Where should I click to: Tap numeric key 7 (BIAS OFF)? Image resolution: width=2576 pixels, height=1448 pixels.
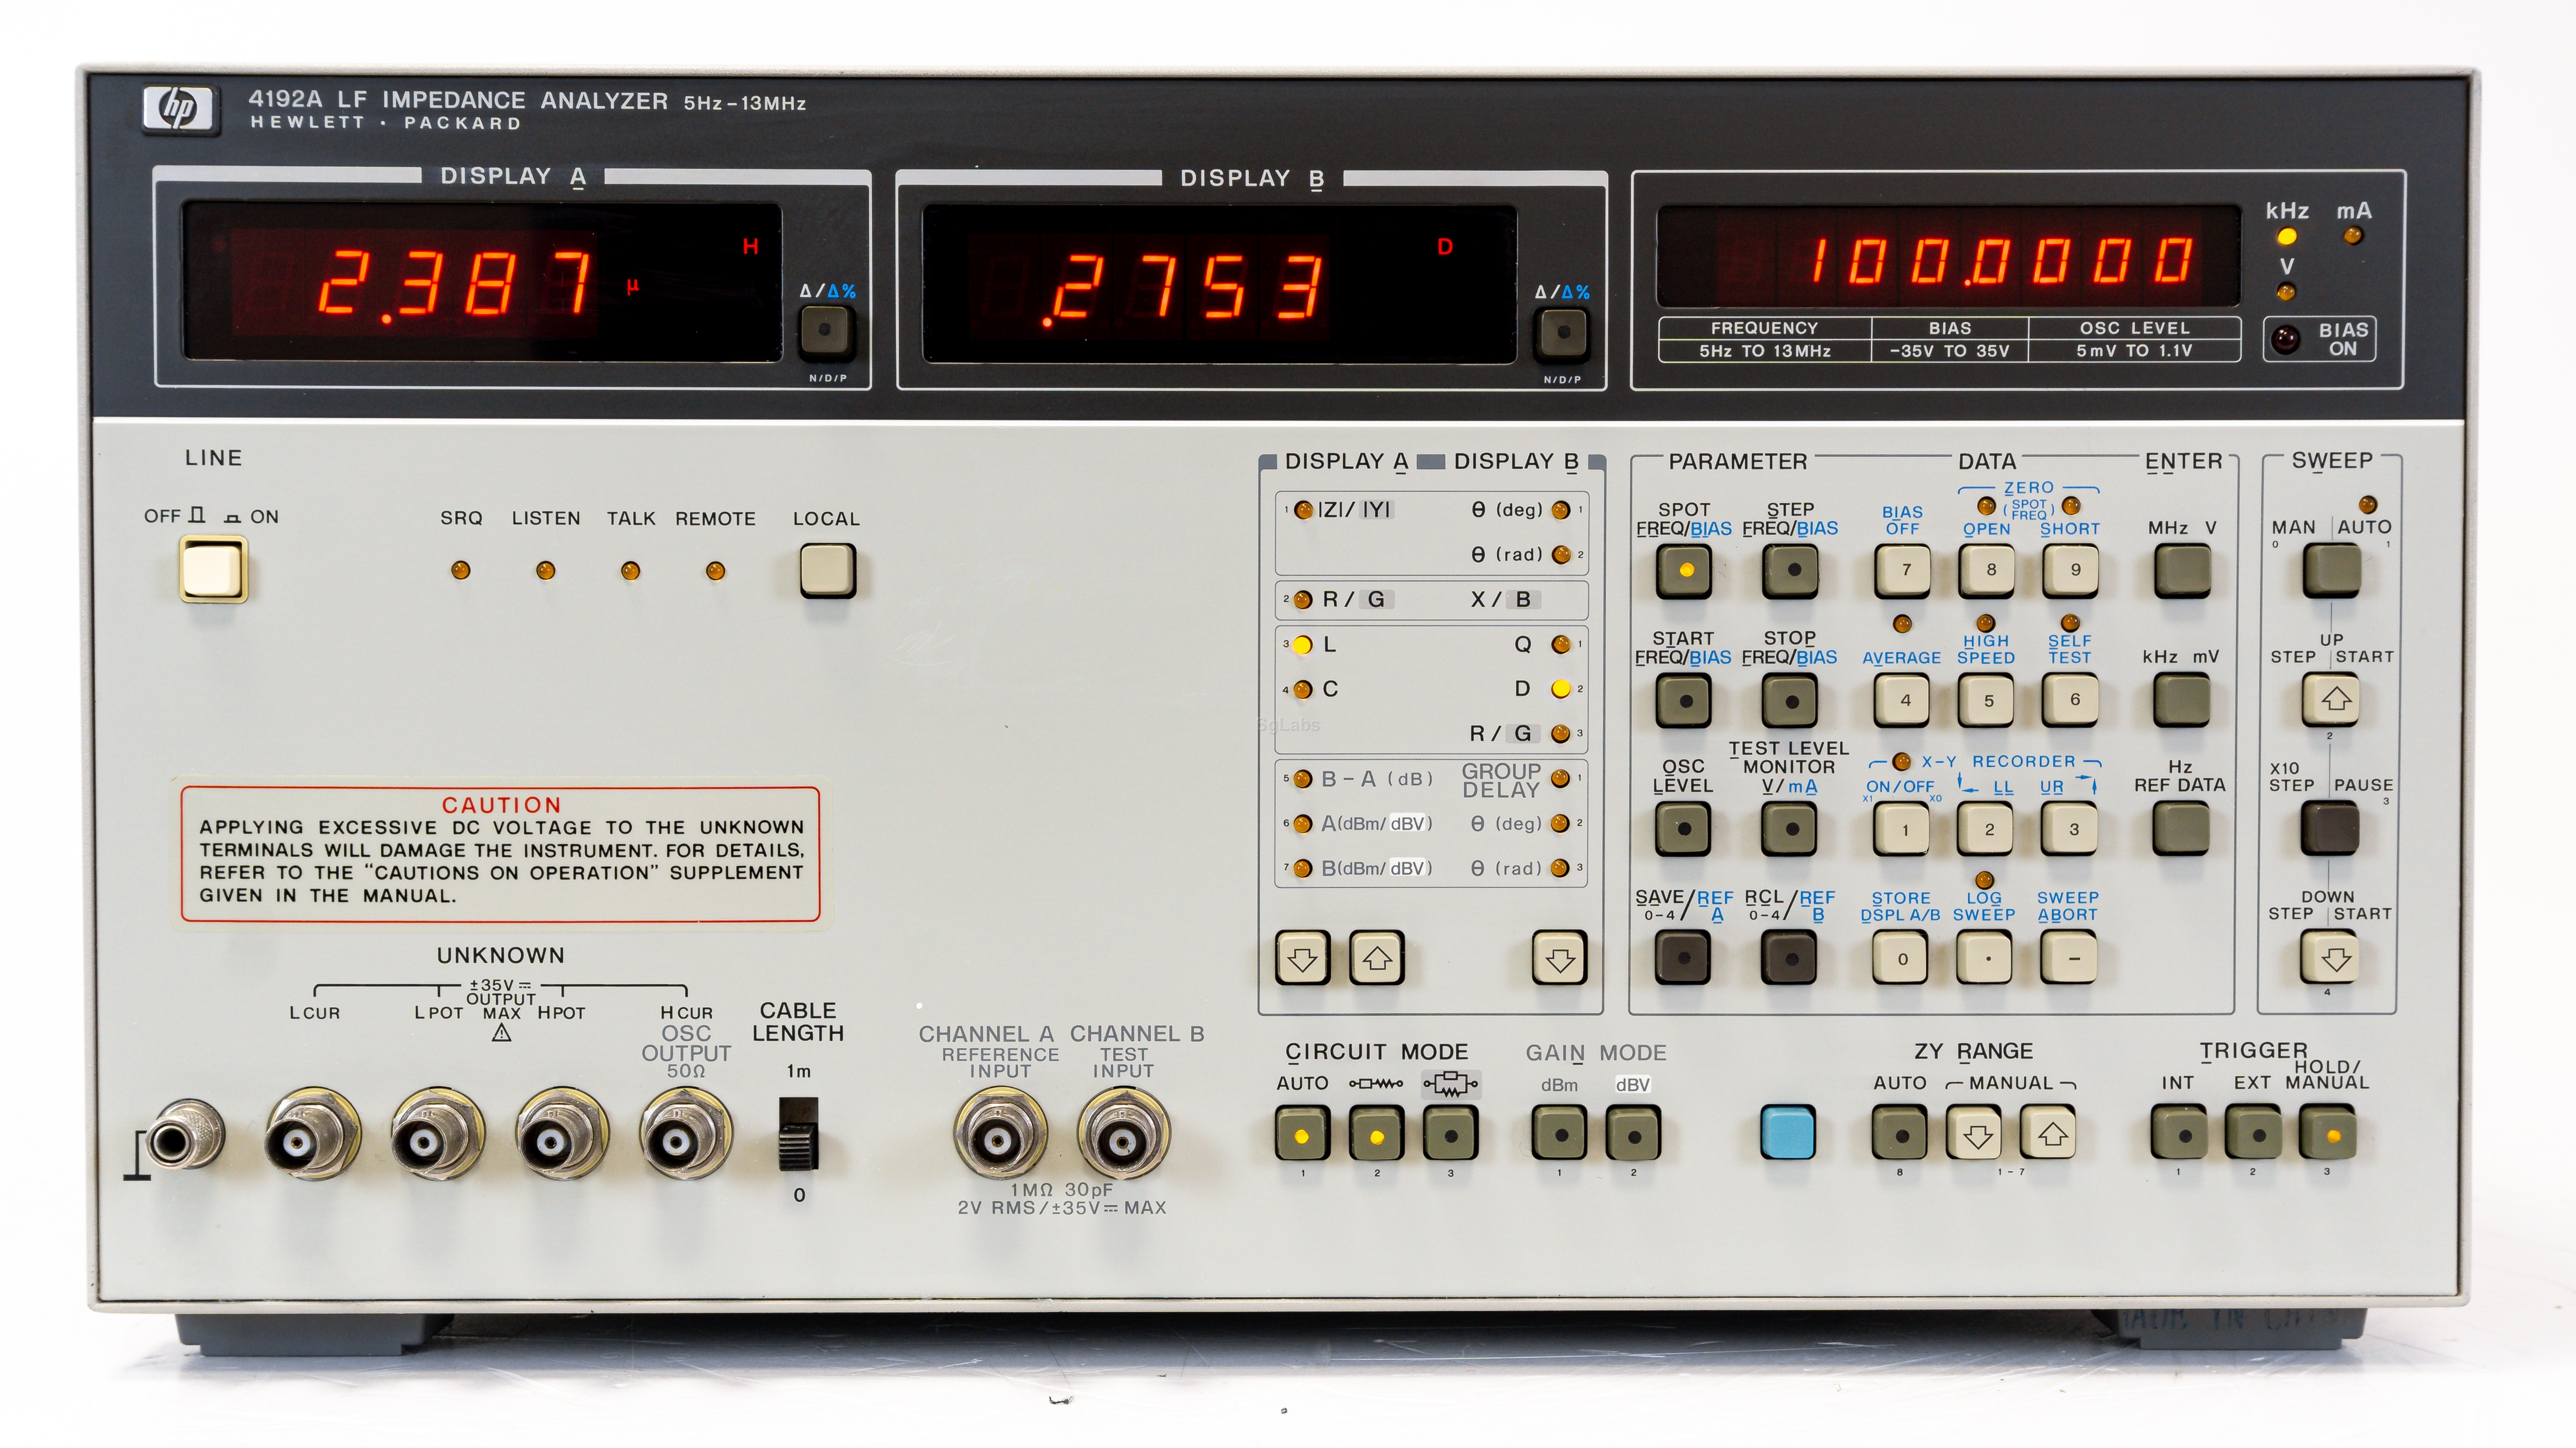(1903, 570)
